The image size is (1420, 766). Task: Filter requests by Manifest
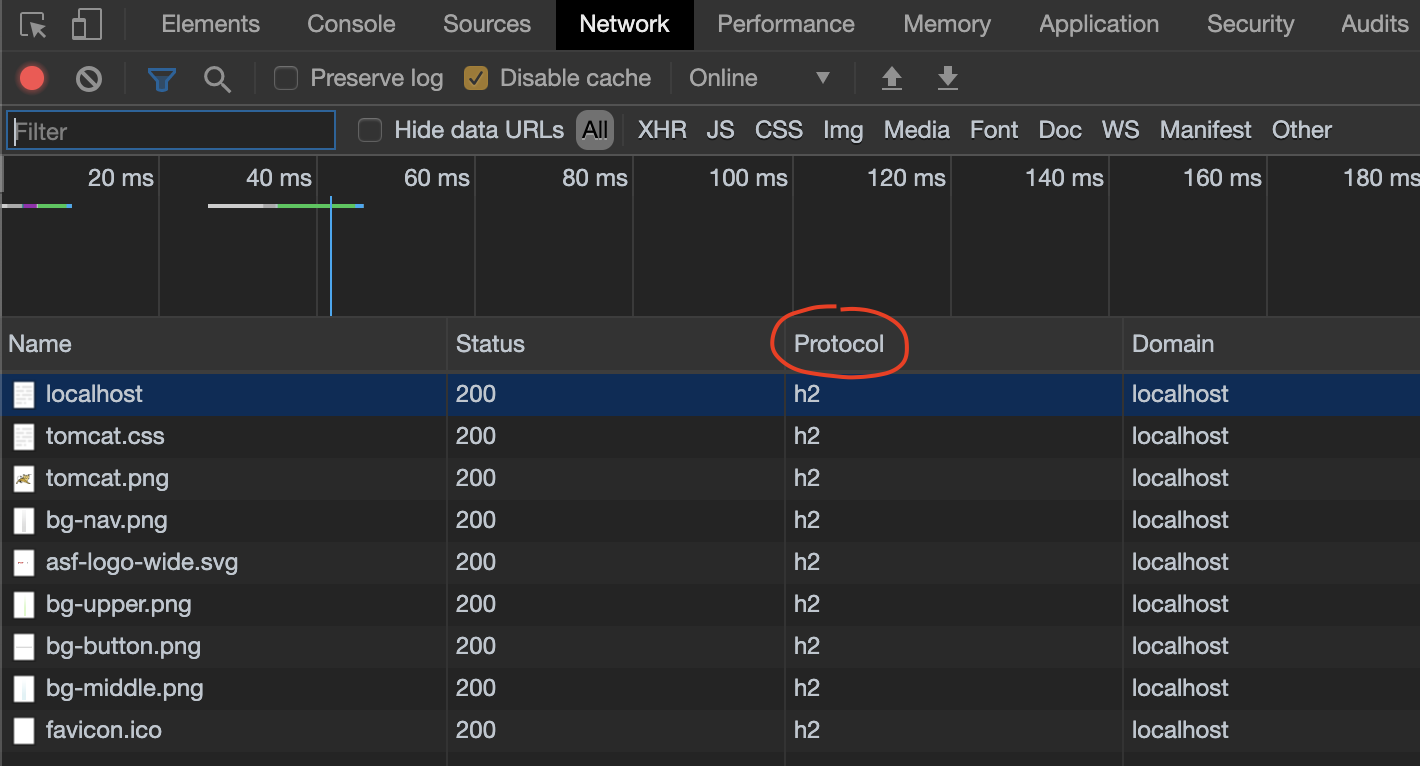click(x=1206, y=130)
